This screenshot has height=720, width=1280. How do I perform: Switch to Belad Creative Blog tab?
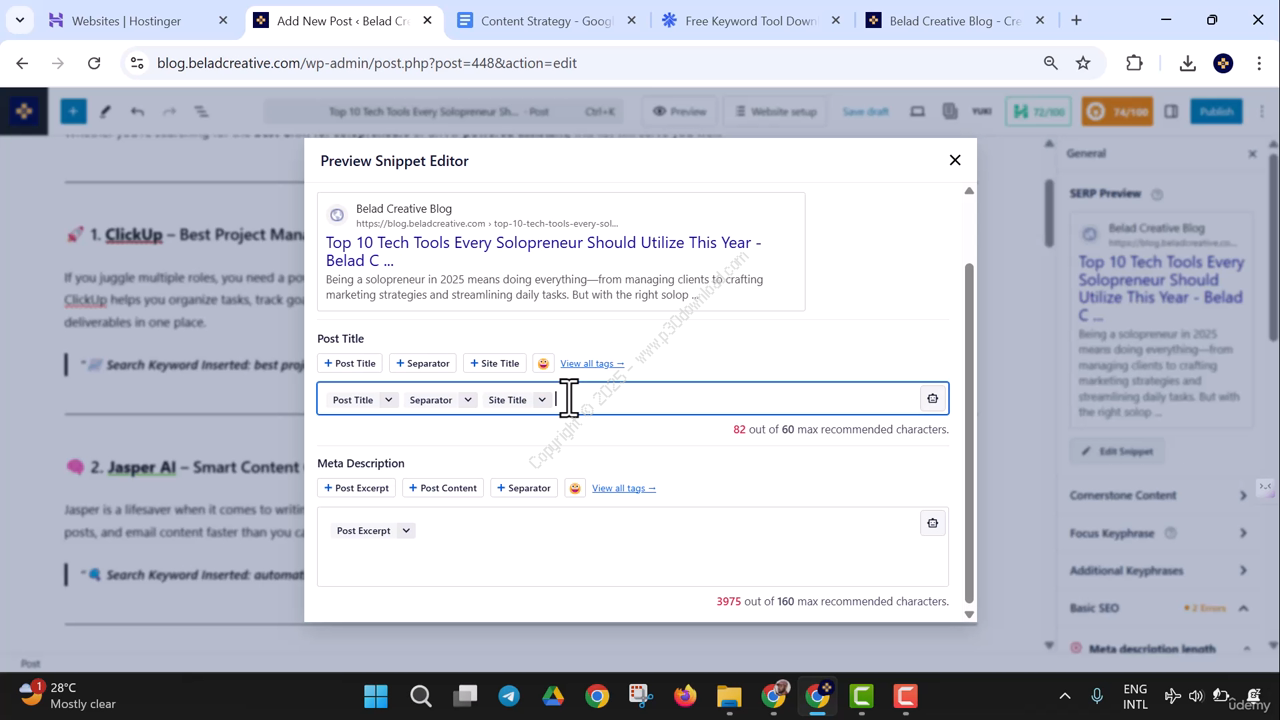(955, 20)
